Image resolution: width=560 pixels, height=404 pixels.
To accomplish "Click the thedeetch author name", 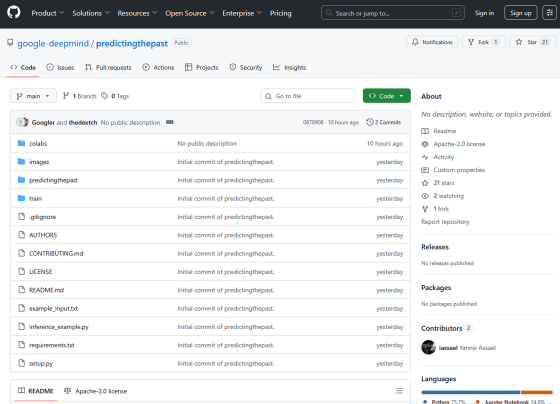I will coord(83,122).
